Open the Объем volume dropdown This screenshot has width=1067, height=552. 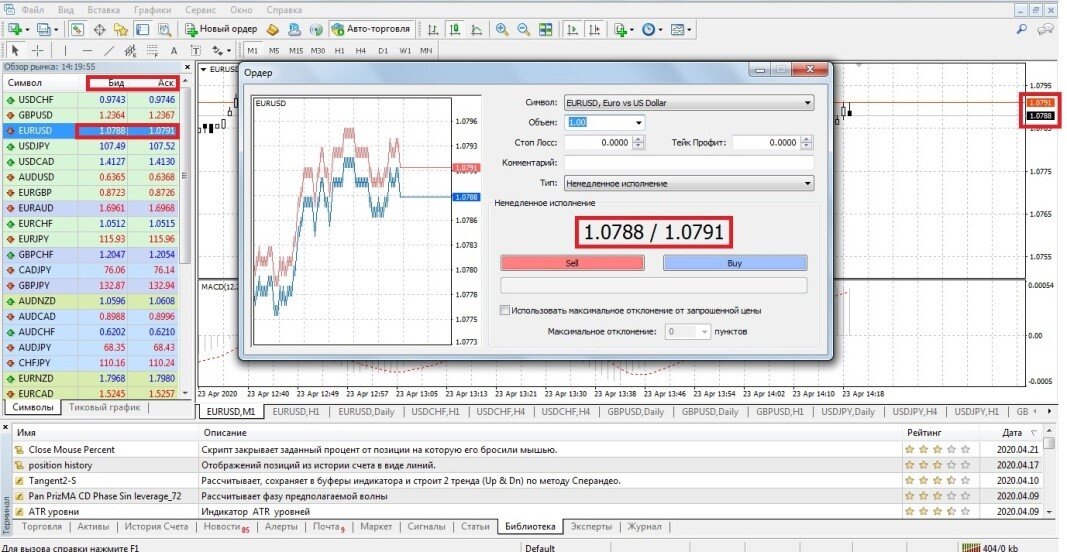coord(638,123)
